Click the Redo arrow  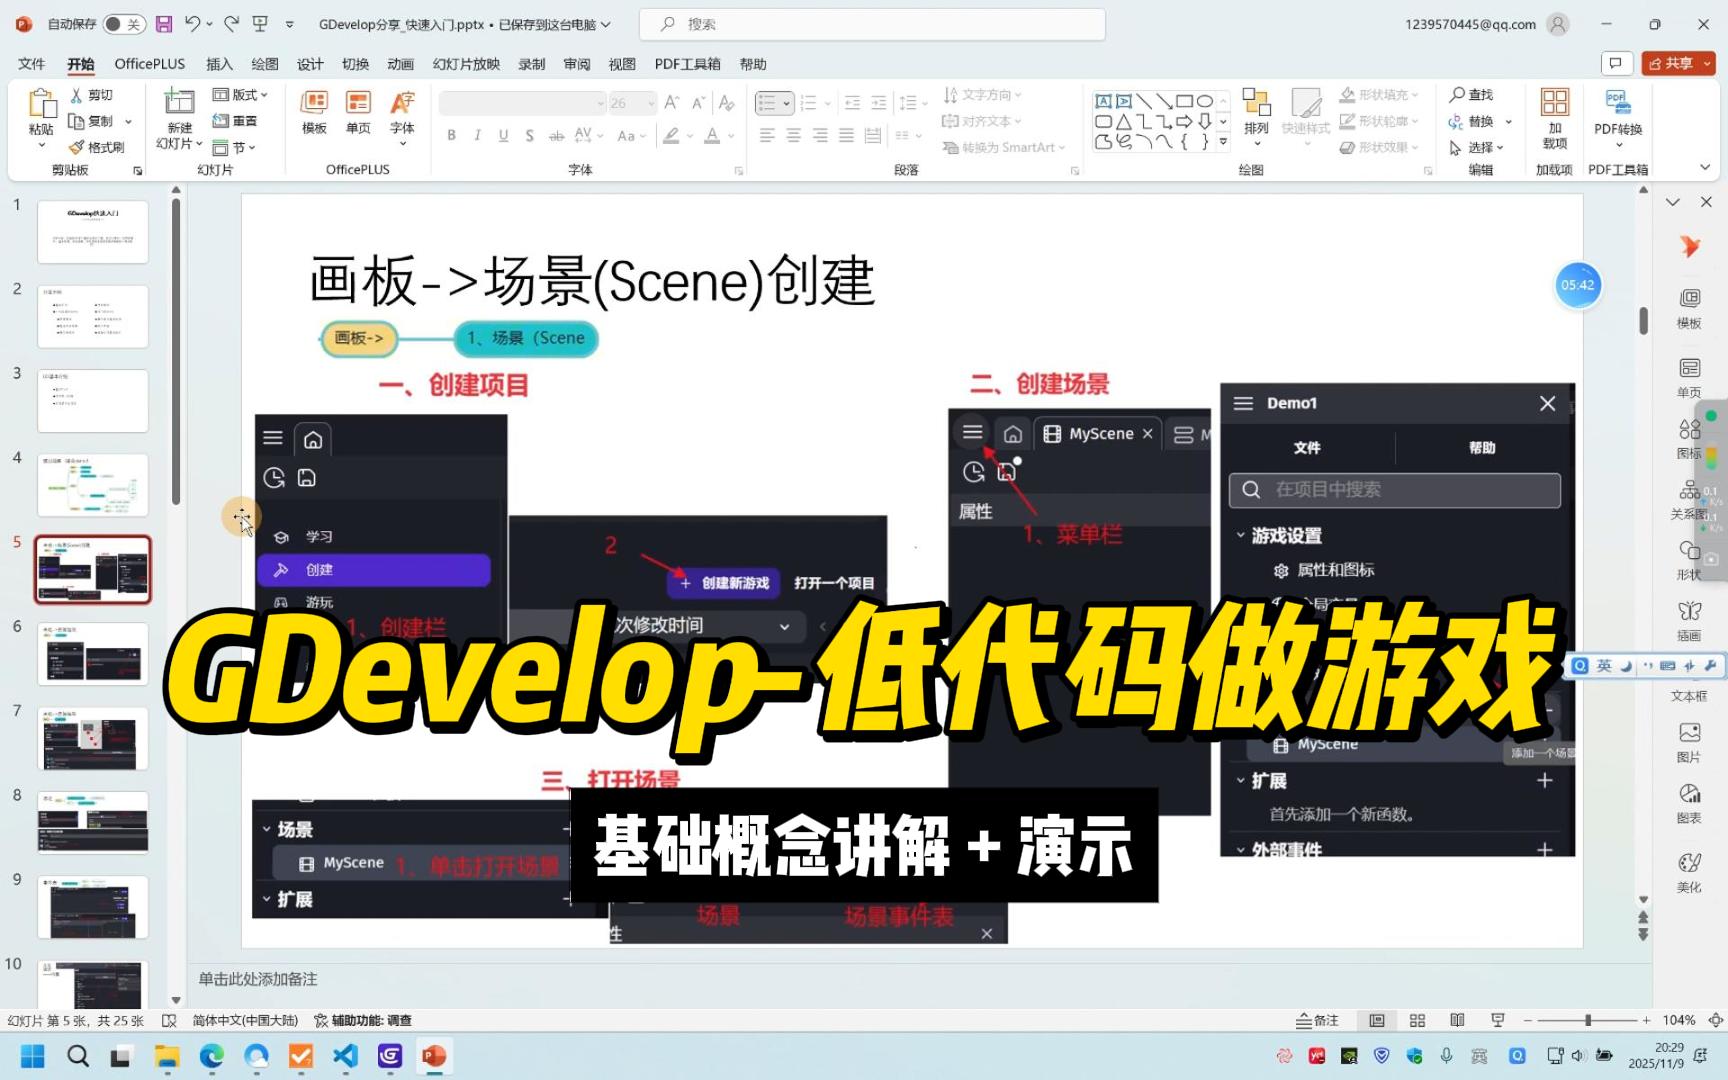click(231, 24)
